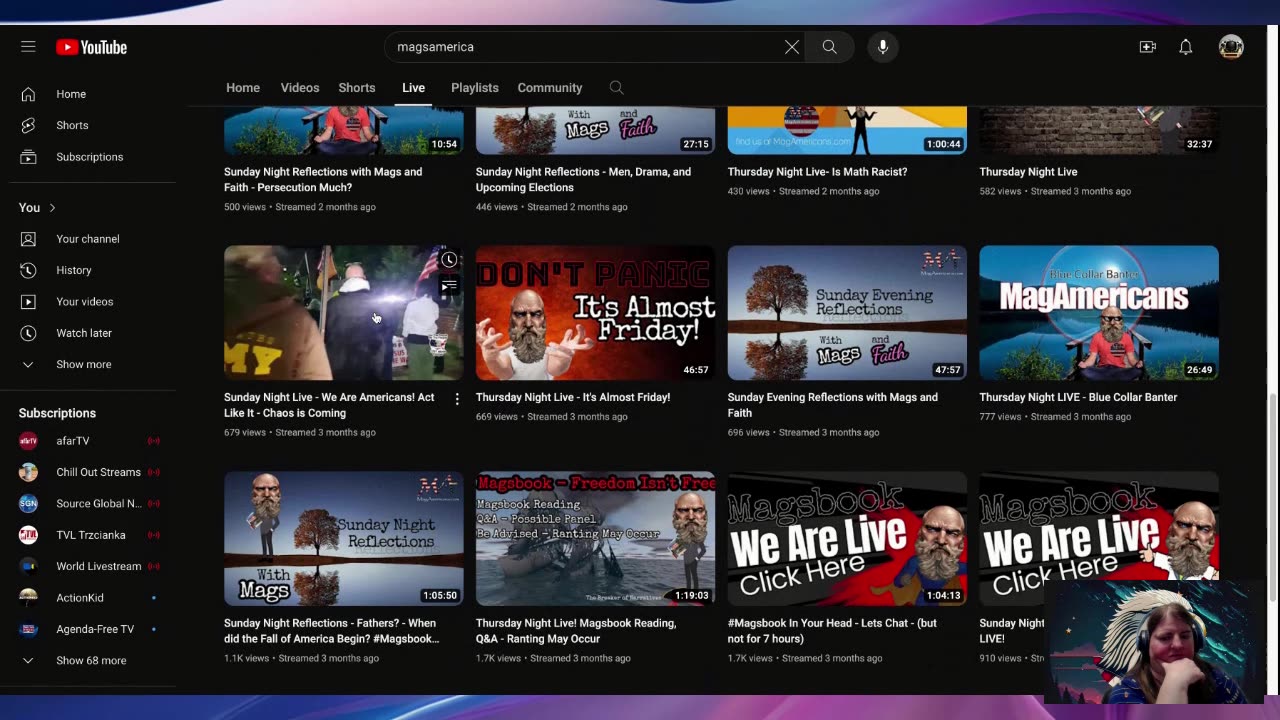1280x720 pixels.
Task: Open 'Men, Drama, and Upcoming Elections' title
Action: pos(583,180)
